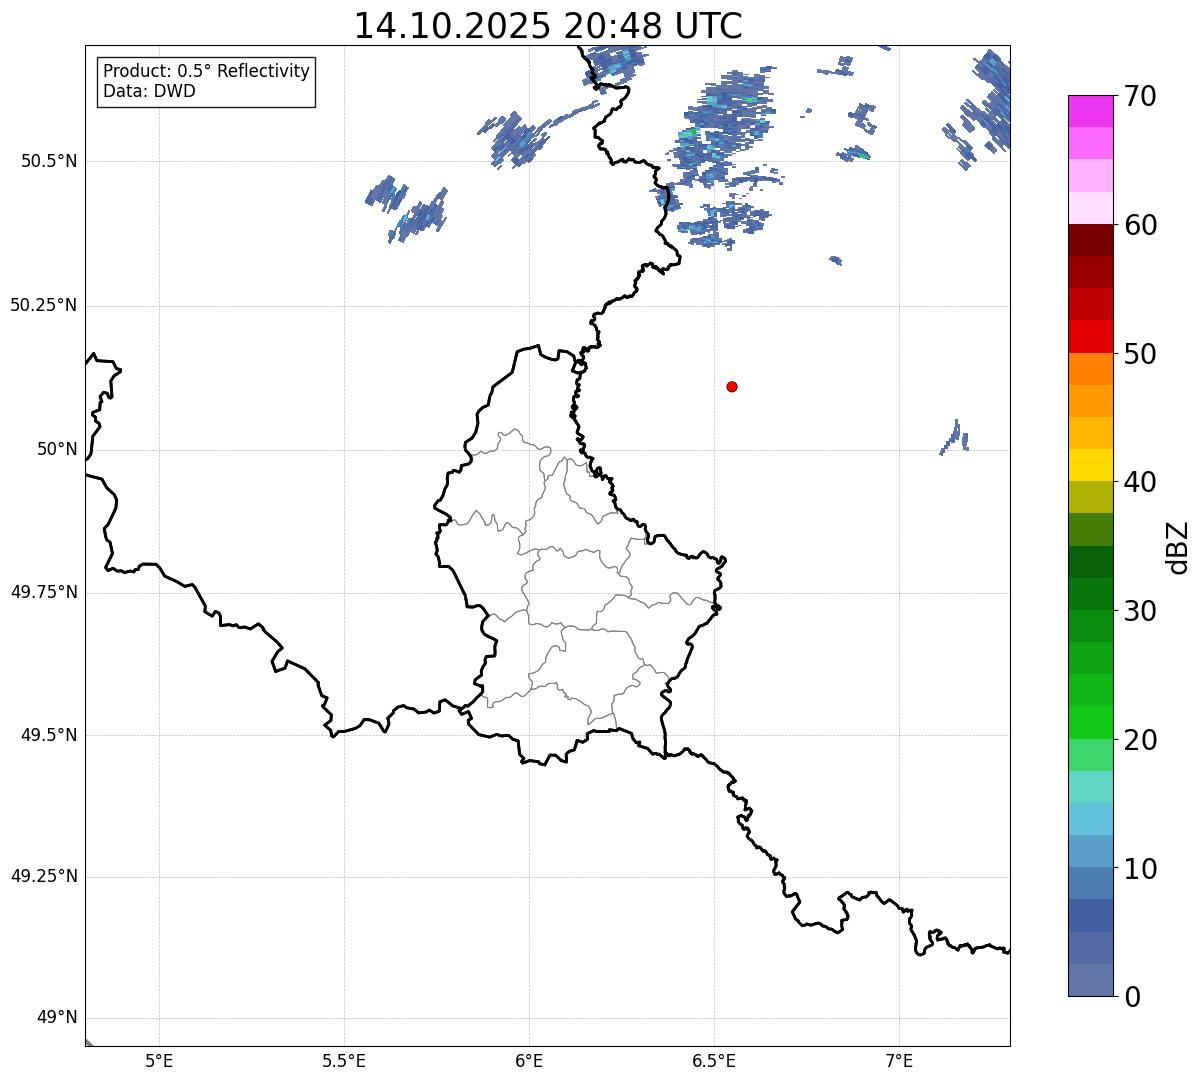Click the 30 tick label on the colorbar
The image size is (1202, 1081).
(x=1140, y=611)
